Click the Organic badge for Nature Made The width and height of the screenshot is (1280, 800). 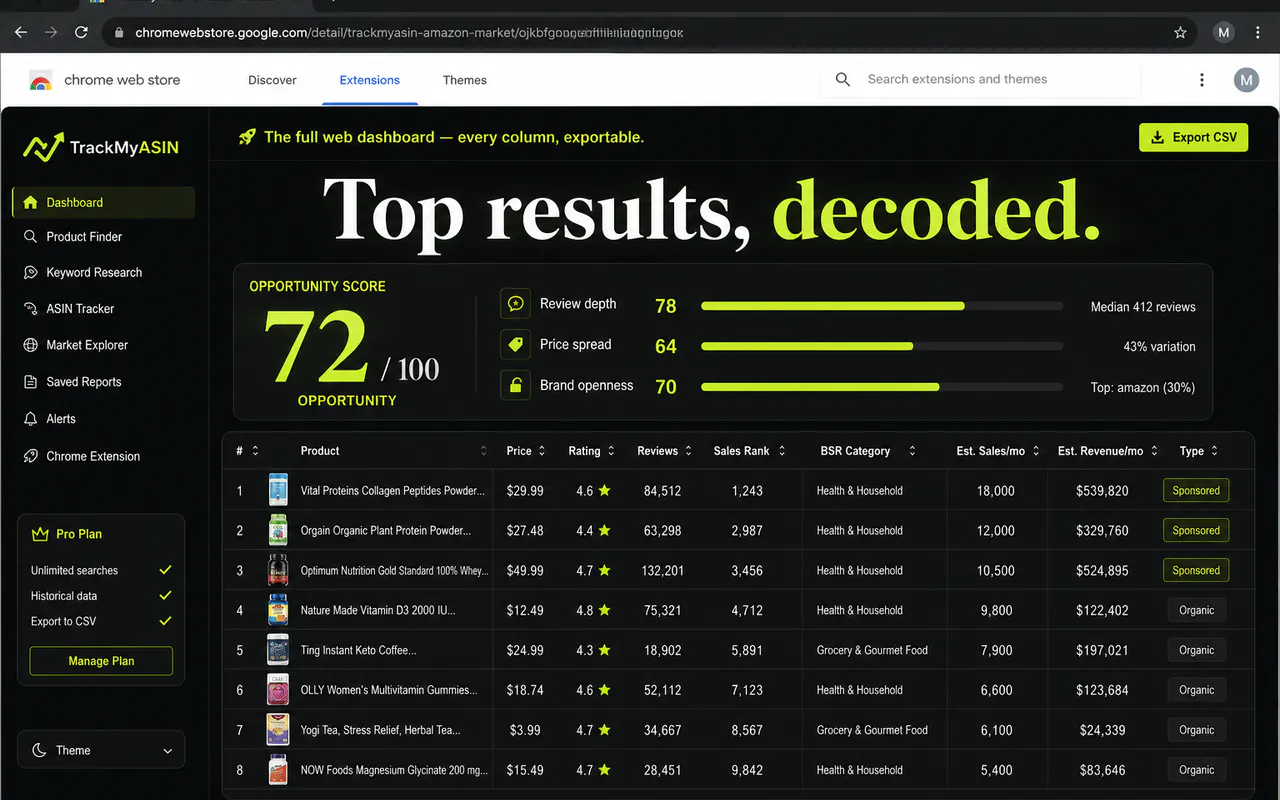pyautogui.click(x=1196, y=610)
